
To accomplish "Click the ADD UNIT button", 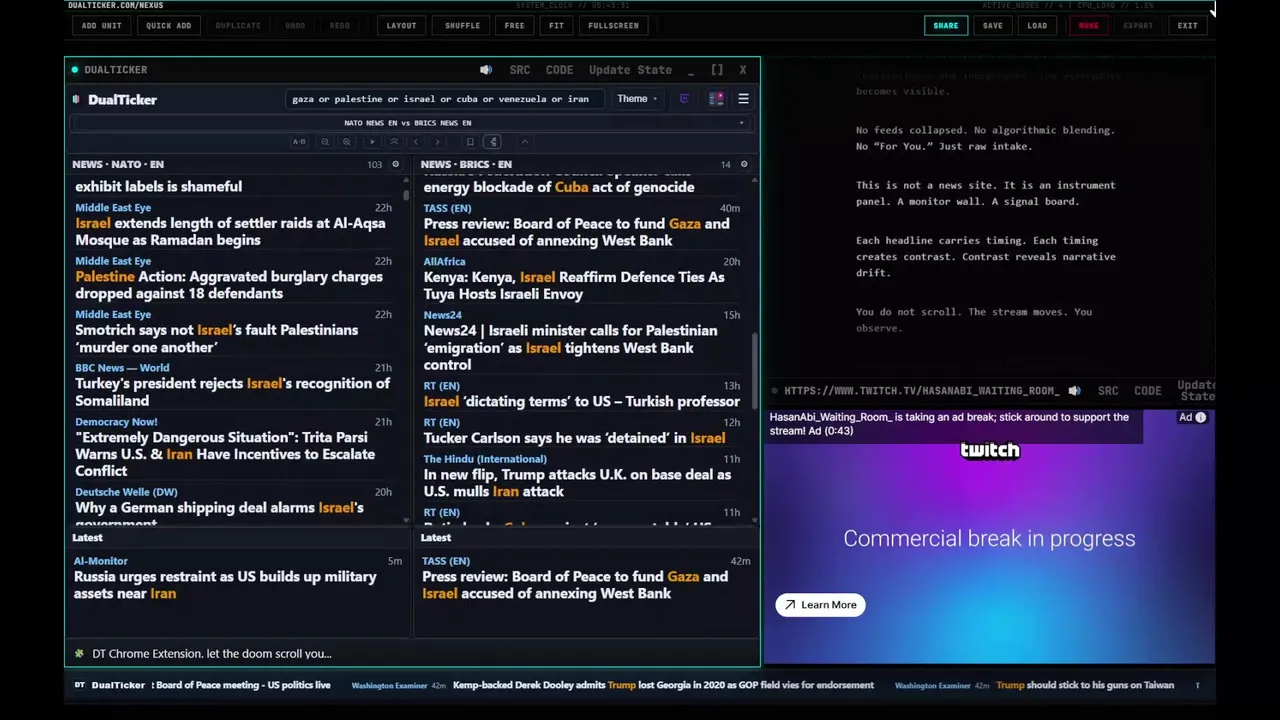I will (102, 26).
